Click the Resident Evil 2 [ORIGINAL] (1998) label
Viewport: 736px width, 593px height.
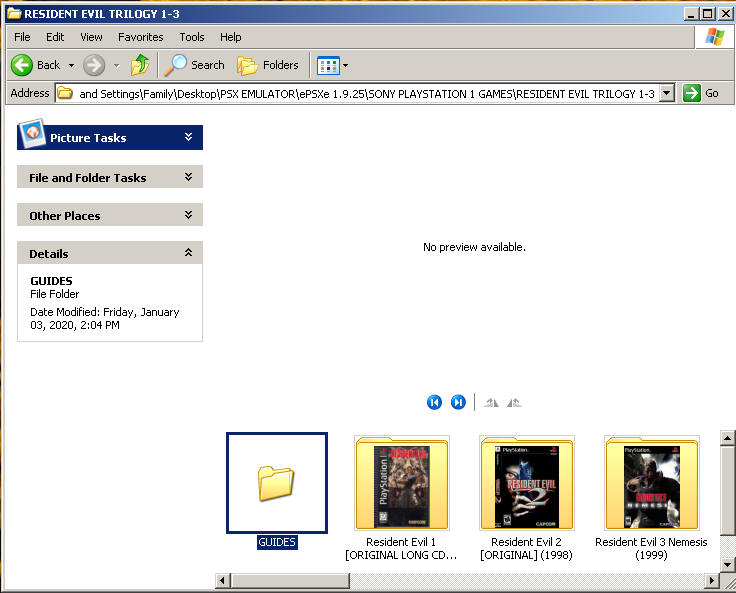click(526, 548)
